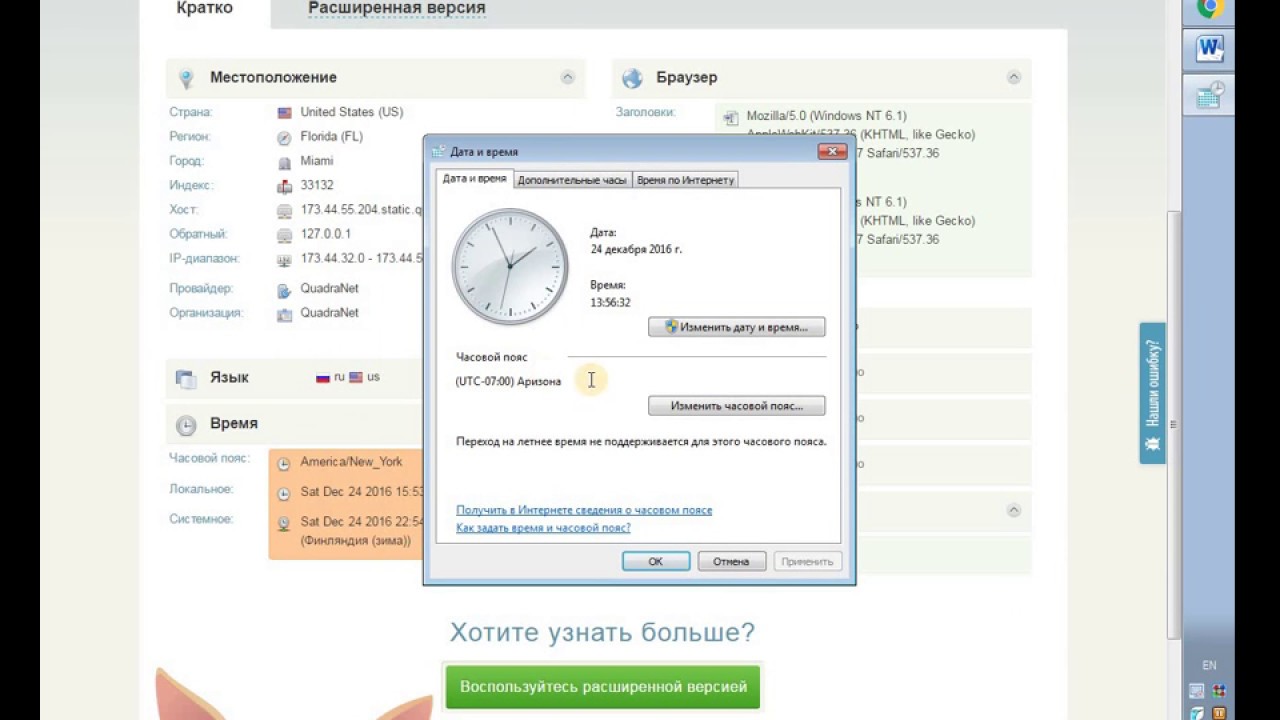The width and height of the screenshot is (1280, 720).
Task: Close the Дата и время dialog
Action: tap(833, 151)
